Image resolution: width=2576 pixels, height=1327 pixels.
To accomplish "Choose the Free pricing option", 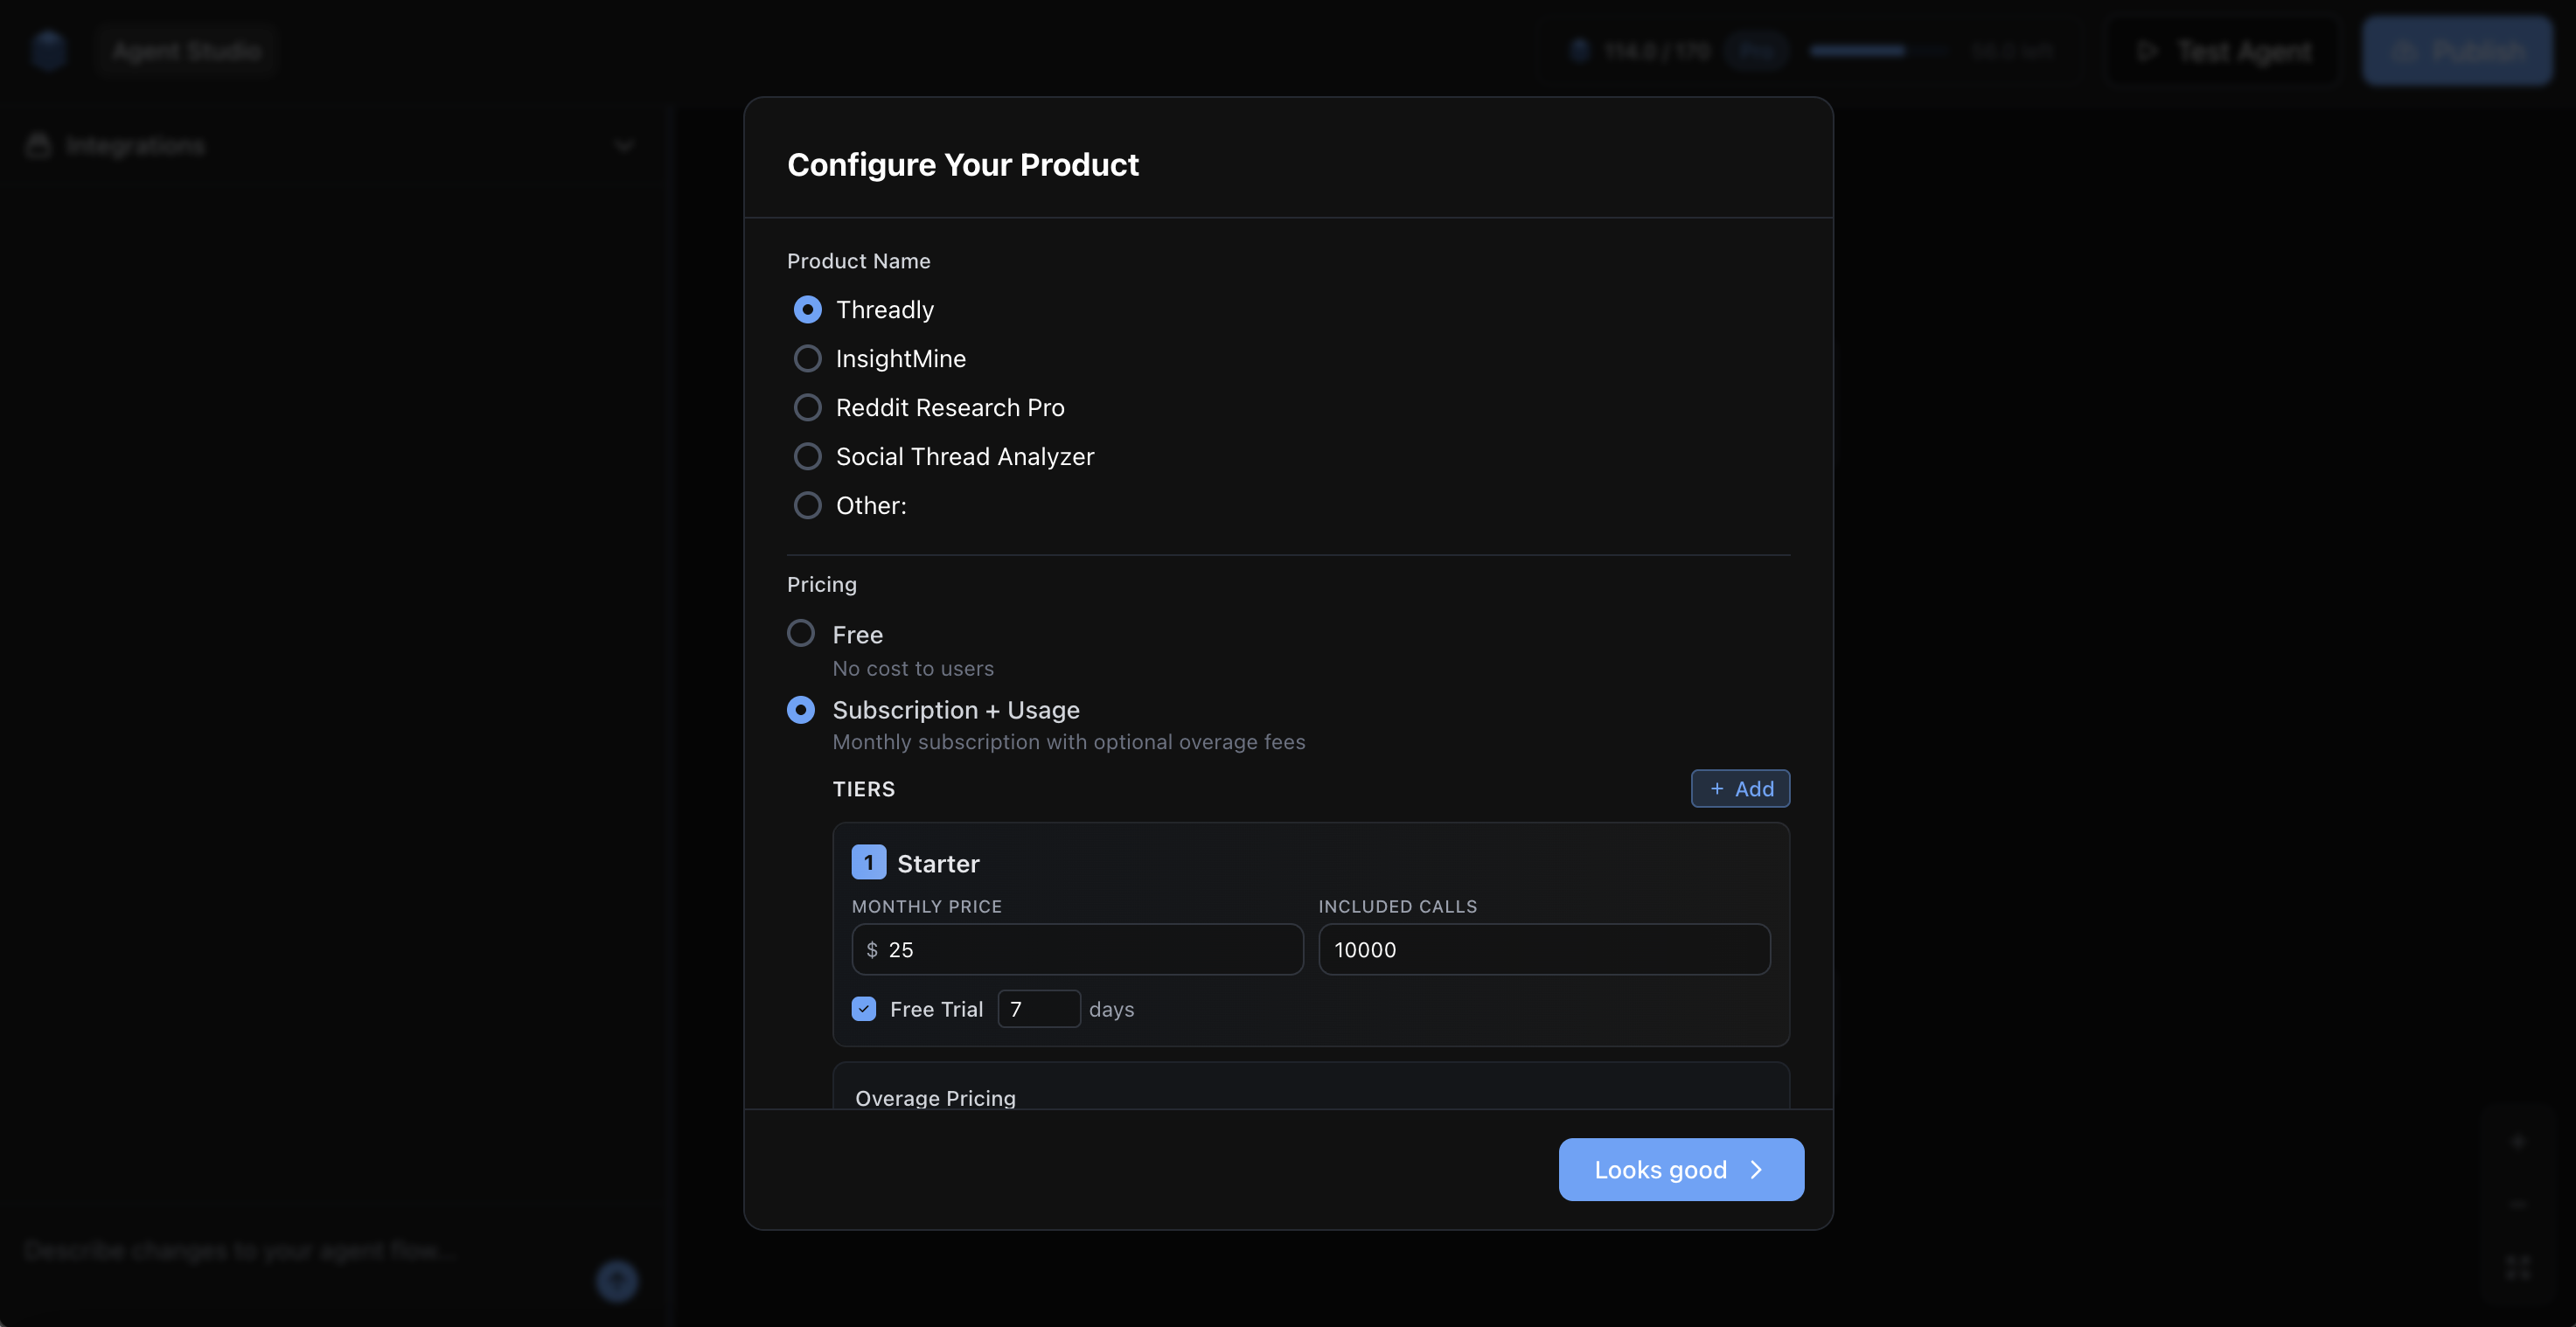I will pos(801,633).
